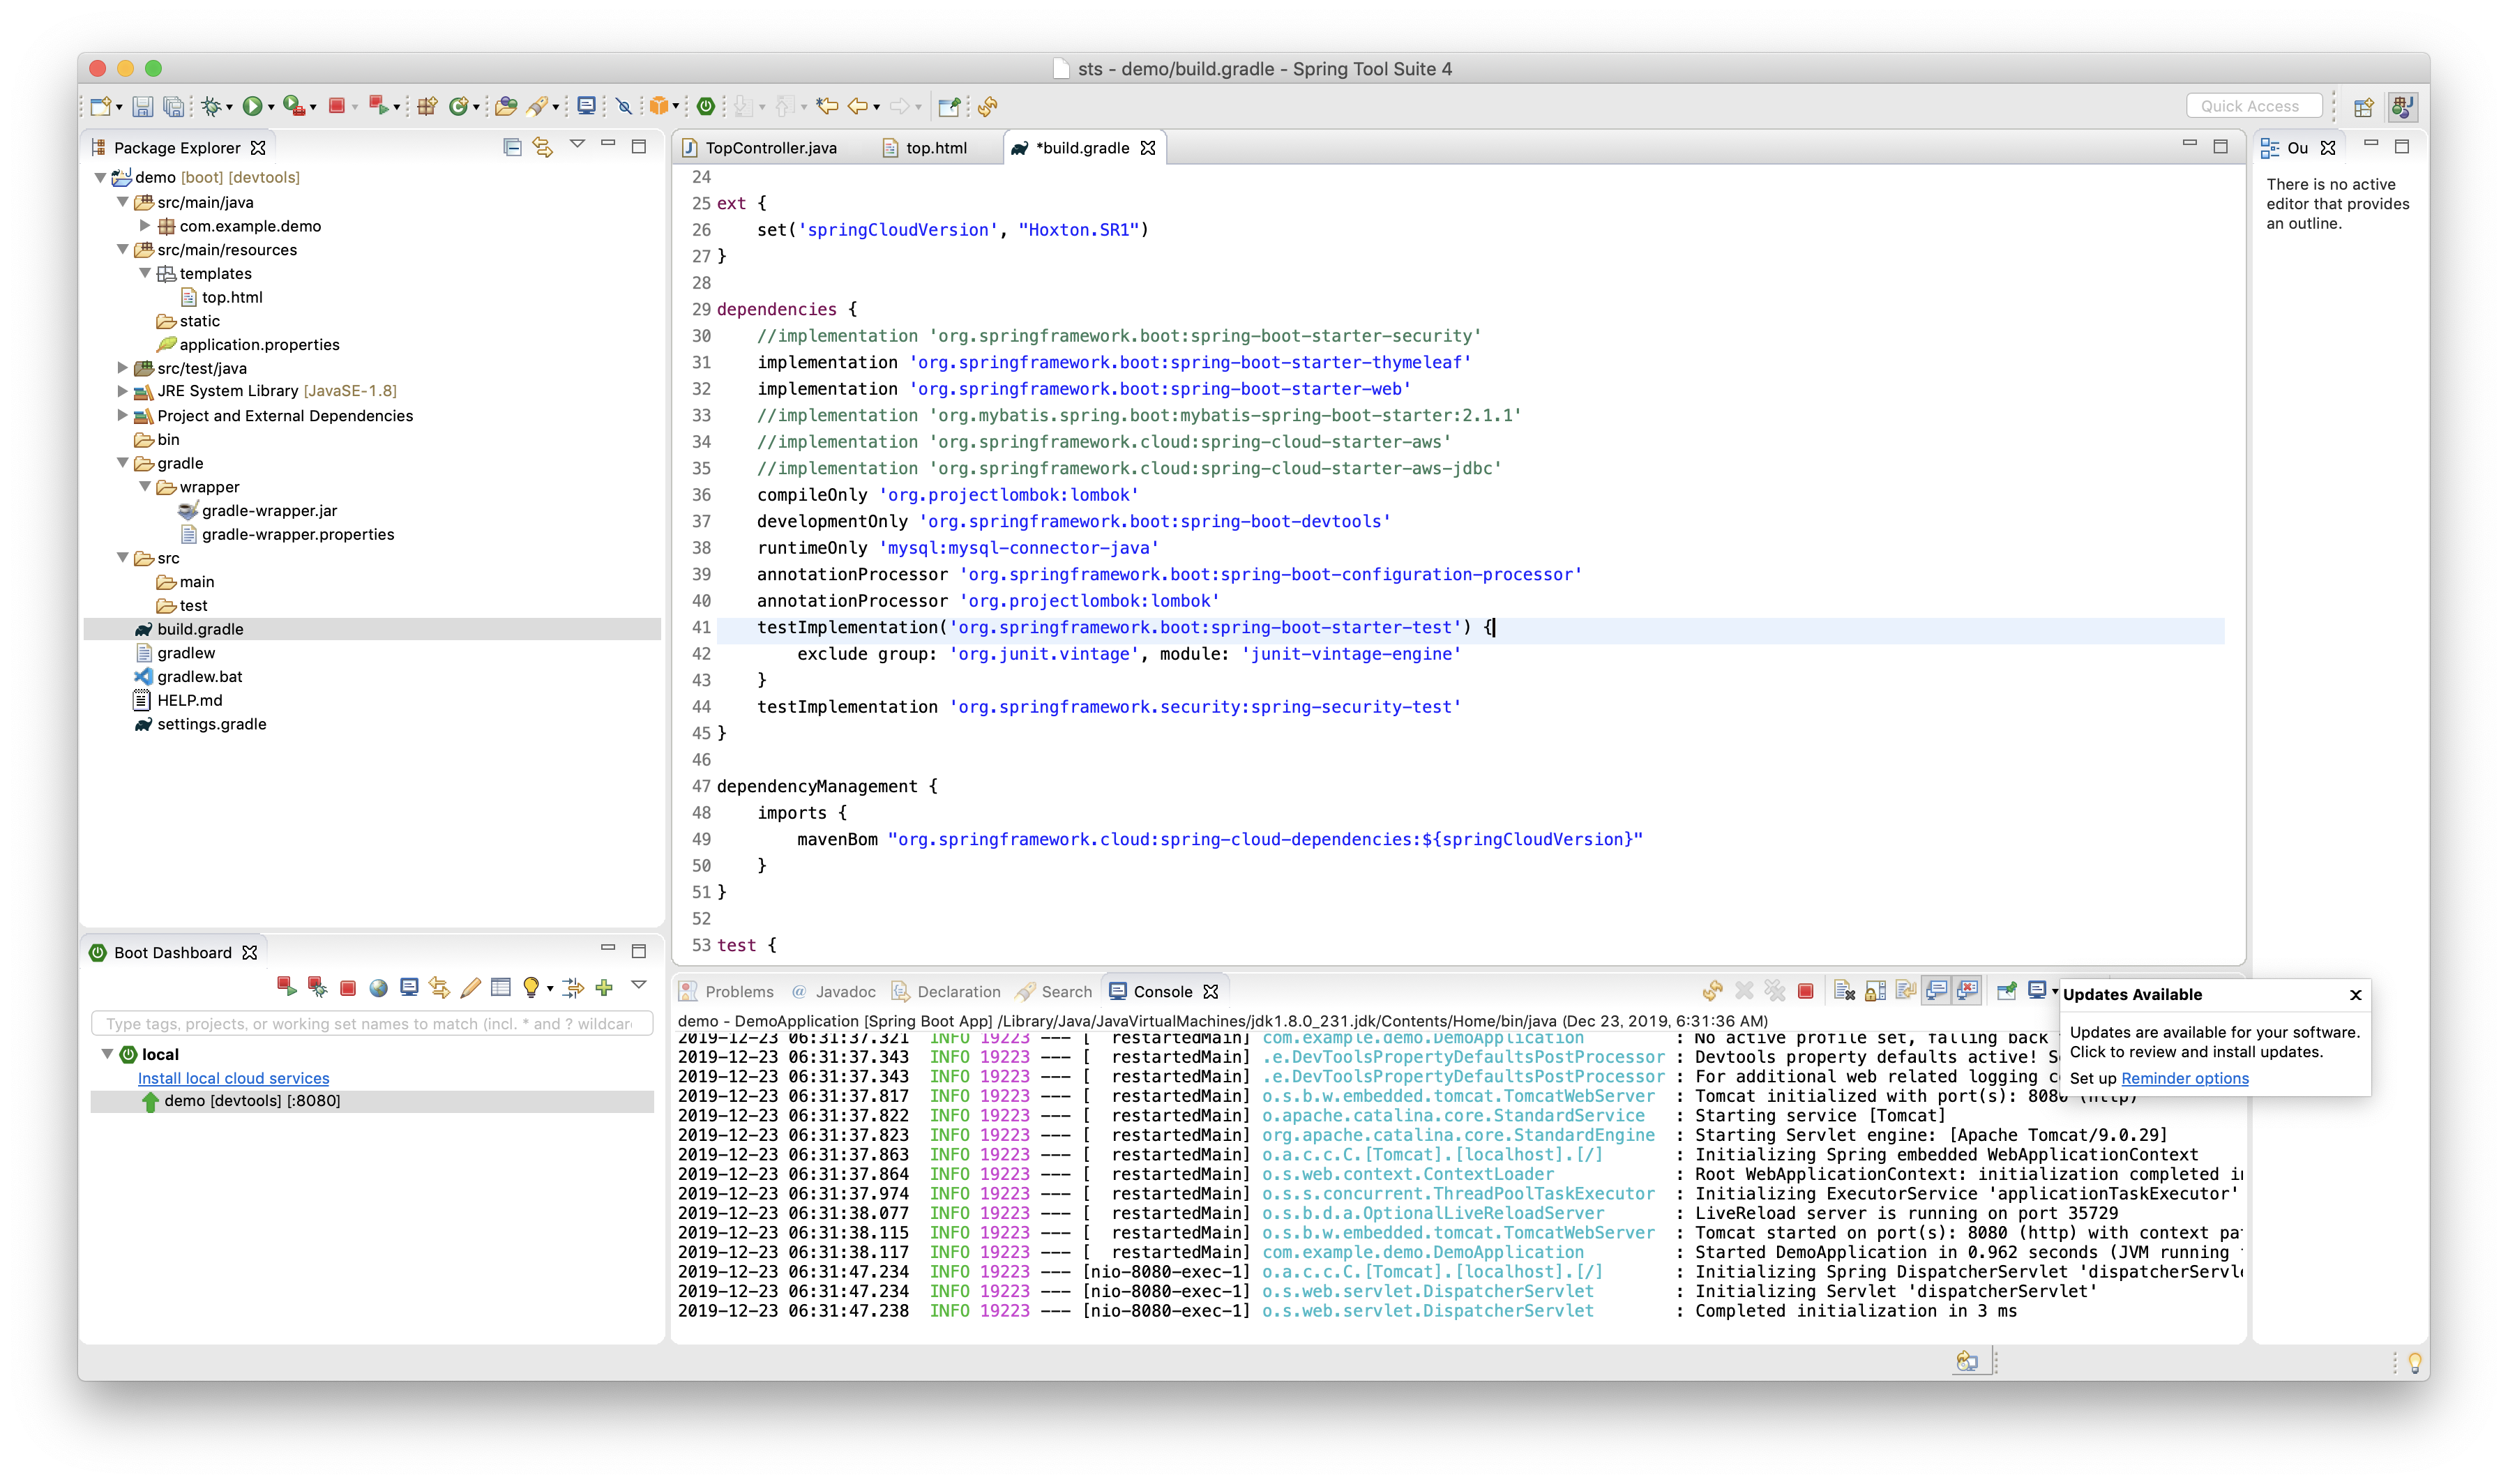The height and width of the screenshot is (1484, 2508).
Task: Click the Clear Console icon
Action: pyautogui.click(x=1844, y=991)
